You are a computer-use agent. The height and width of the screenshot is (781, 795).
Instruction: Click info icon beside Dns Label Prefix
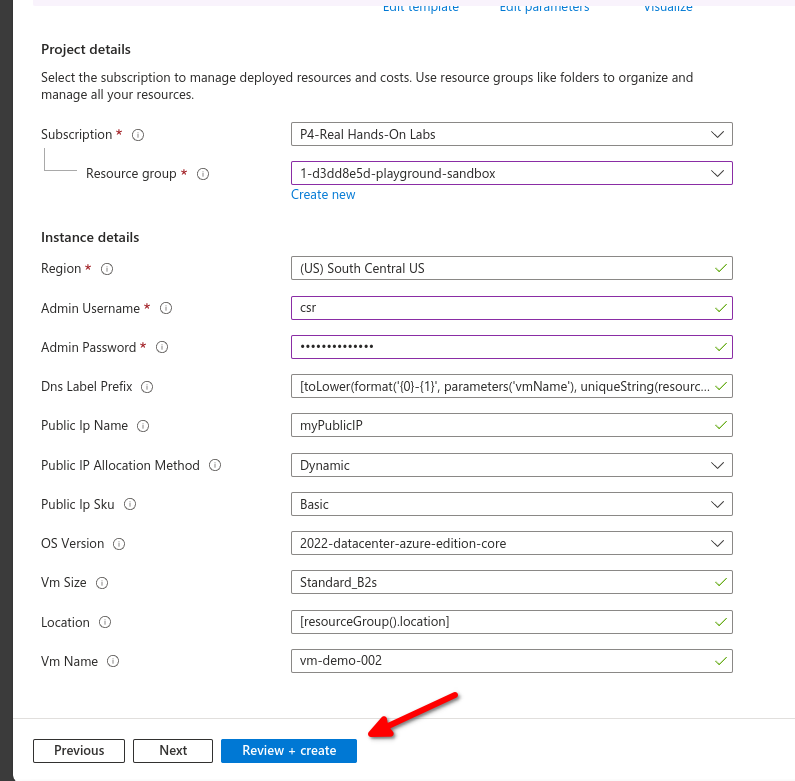pyautogui.click(x=148, y=387)
